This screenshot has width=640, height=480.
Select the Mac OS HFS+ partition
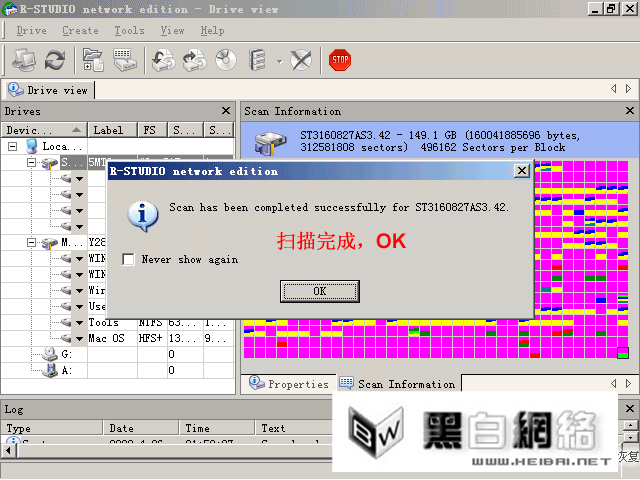coord(106,338)
